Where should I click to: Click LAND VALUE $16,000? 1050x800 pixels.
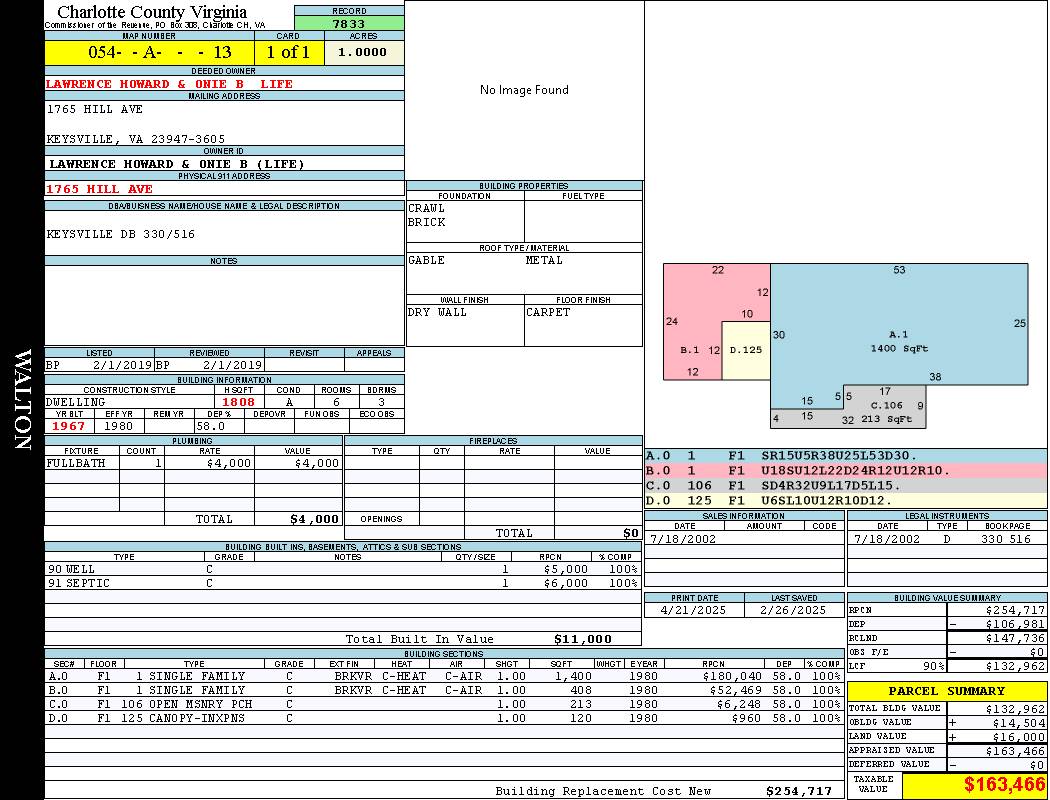[x=1019, y=737]
